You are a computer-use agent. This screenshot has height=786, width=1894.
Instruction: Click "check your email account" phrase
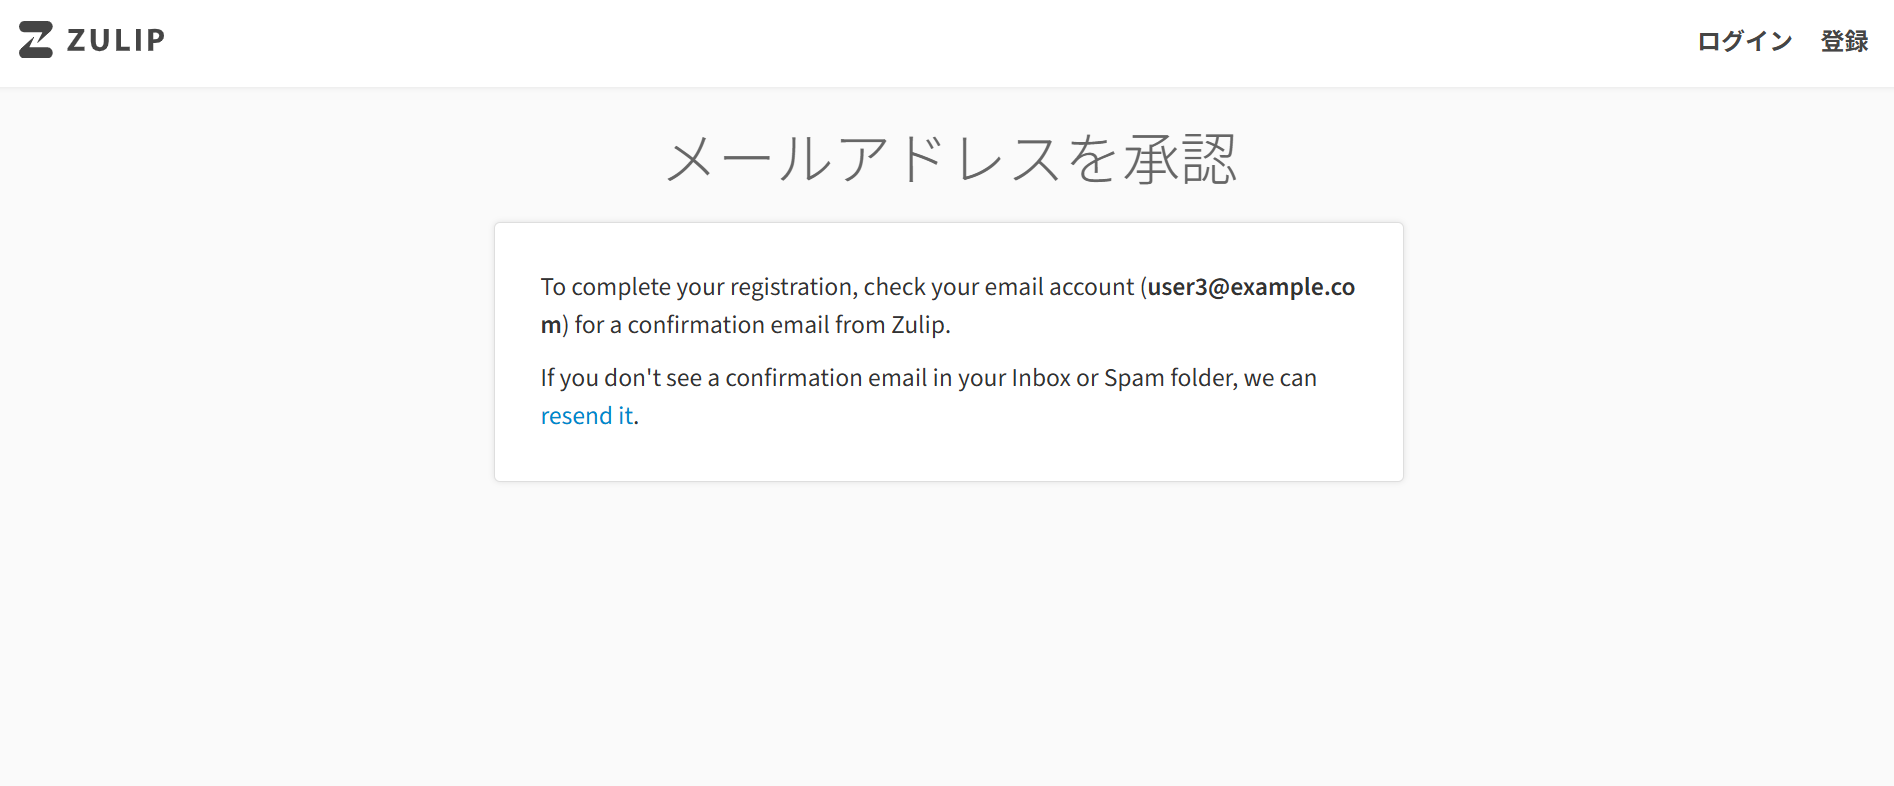click(x=998, y=287)
